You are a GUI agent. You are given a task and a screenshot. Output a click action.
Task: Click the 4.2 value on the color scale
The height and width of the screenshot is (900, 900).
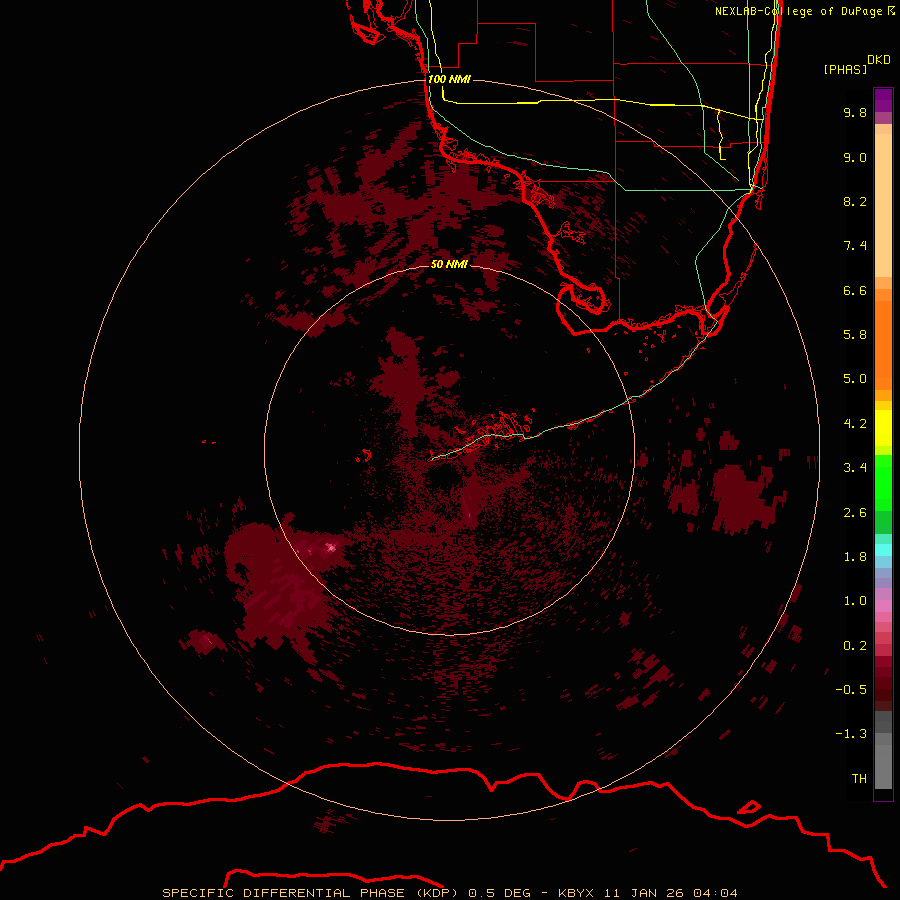[x=855, y=424]
